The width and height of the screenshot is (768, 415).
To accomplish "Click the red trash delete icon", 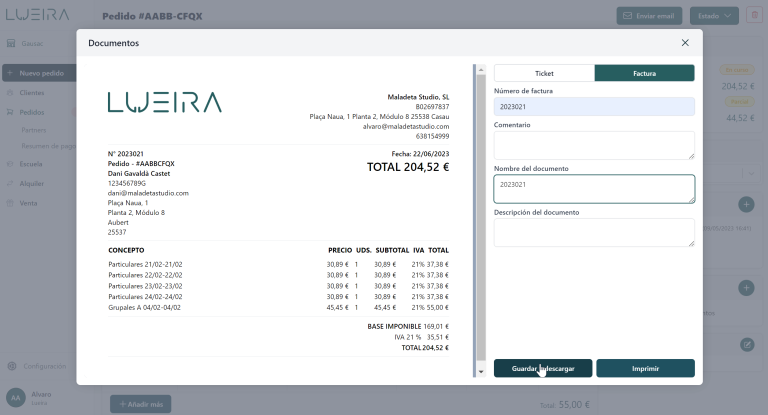I will click(754, 16).
